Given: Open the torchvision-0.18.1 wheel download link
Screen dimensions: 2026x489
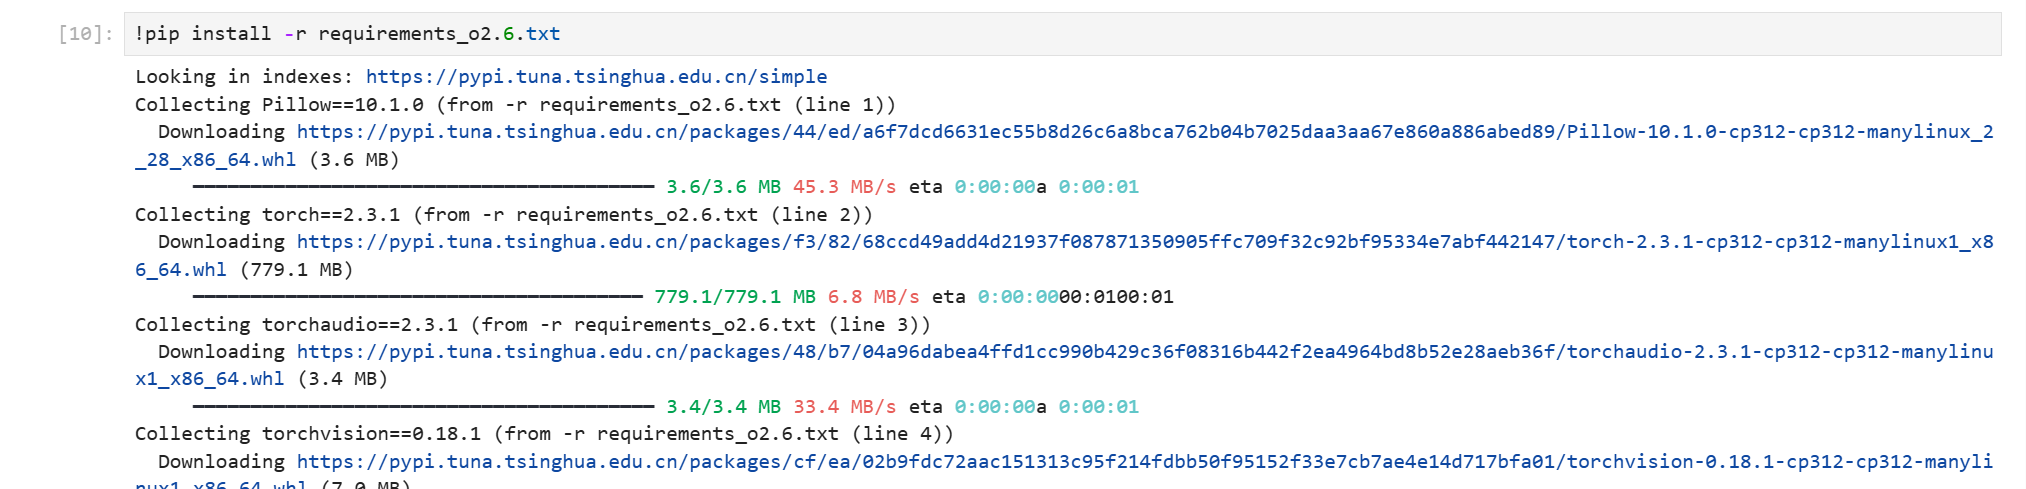Looking at the screenshot, I should point(1144,462).
